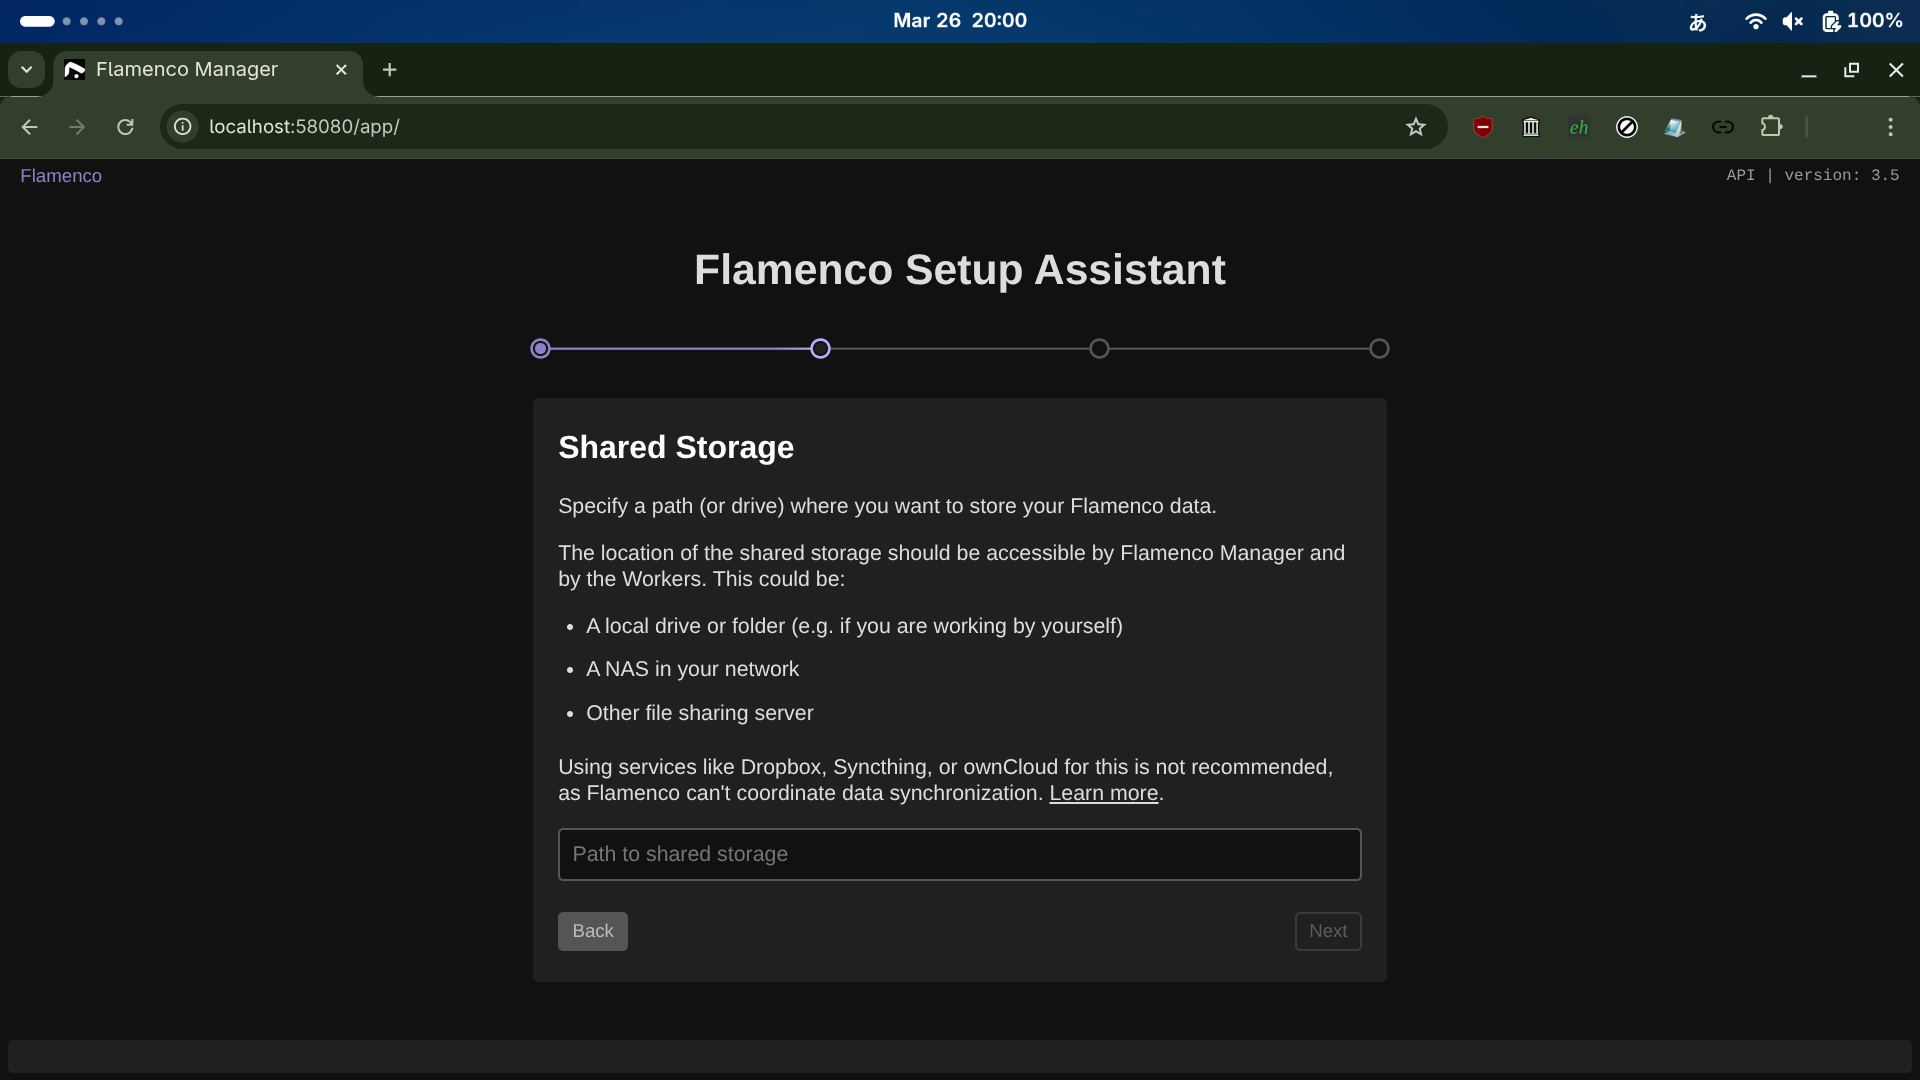Open the green 'eh' extension icon
Viewport: 1920px width, 1080px height.
click(x=1579, y=127)
